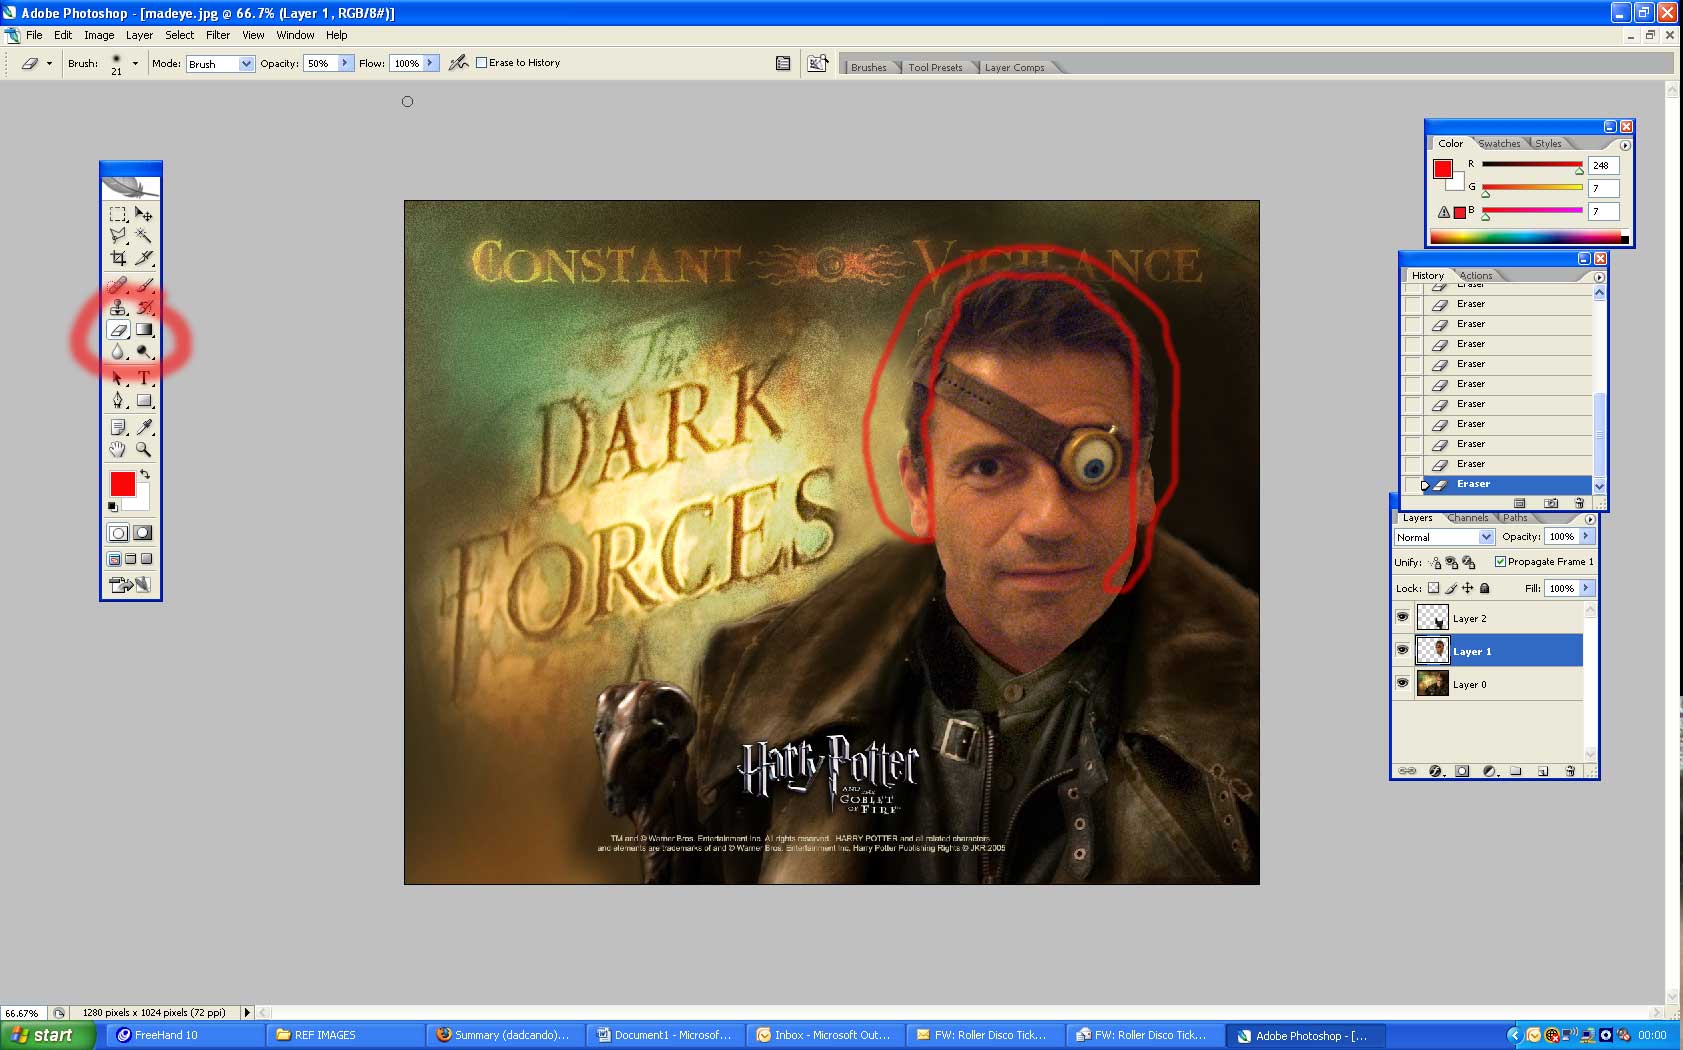Select the Eyedropper tool
Screen dimensions: 1683x1050
(144, 427)
